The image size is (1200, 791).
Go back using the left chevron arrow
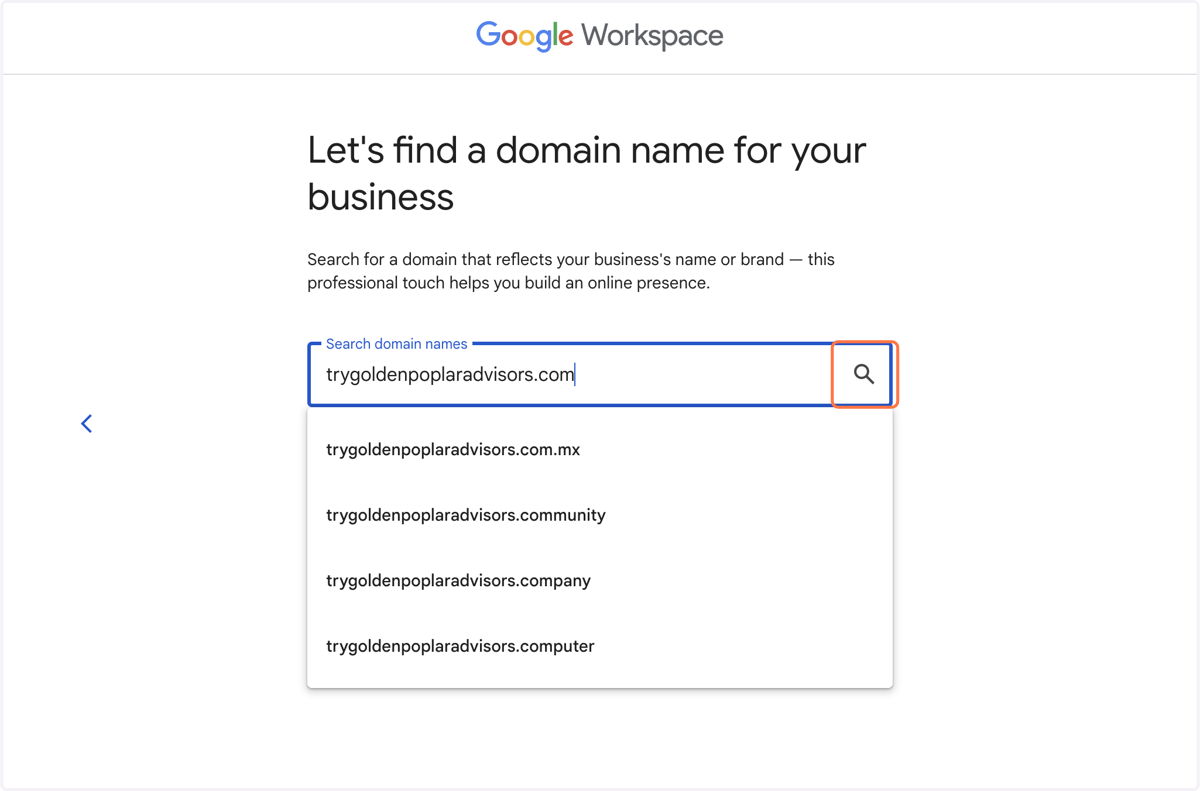coord(87,424)
